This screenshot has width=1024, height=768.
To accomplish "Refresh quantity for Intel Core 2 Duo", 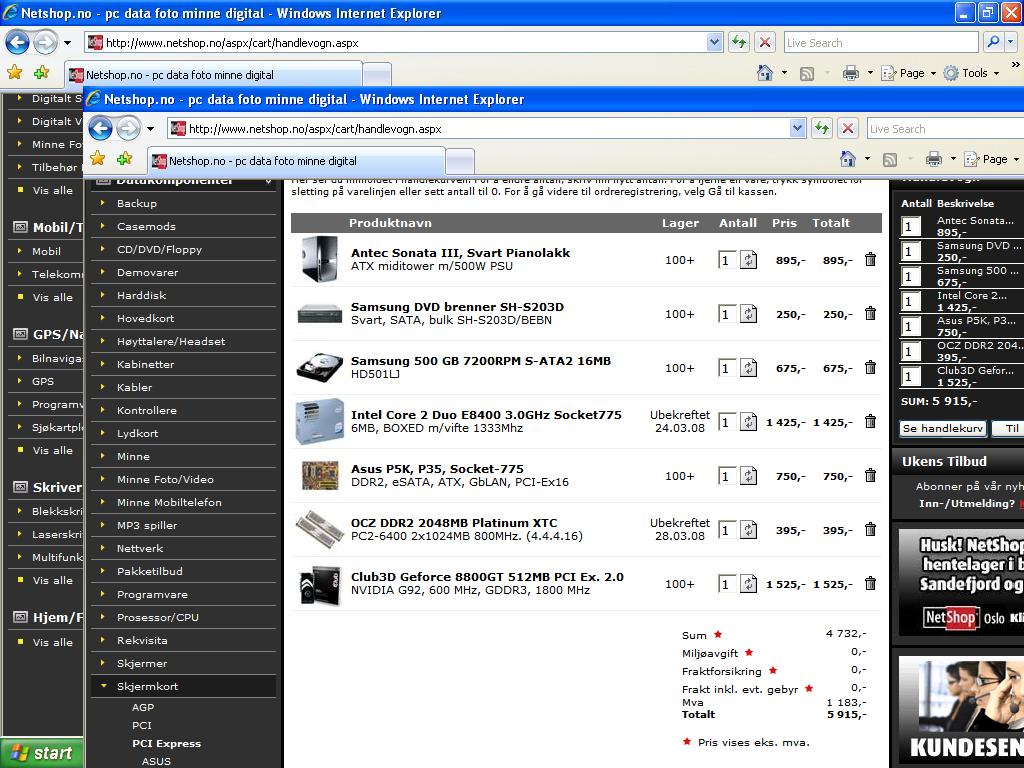I will (748, 422).
